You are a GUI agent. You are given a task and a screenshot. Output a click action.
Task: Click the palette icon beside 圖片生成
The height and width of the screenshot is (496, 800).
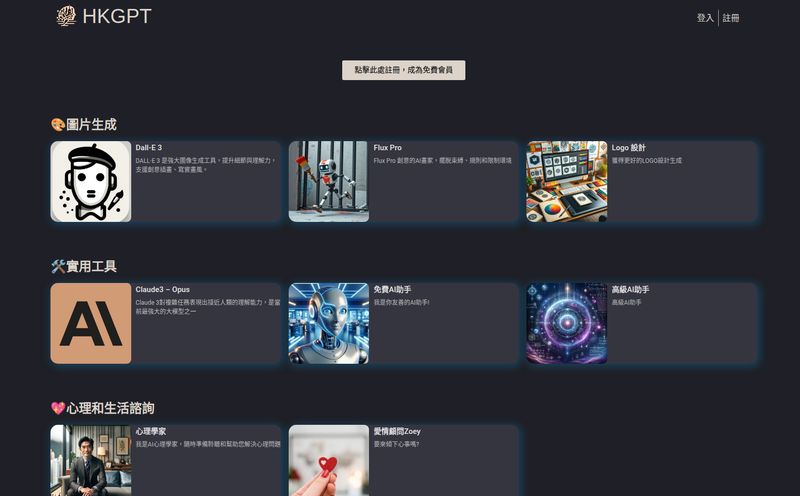(x=58, y=125)
